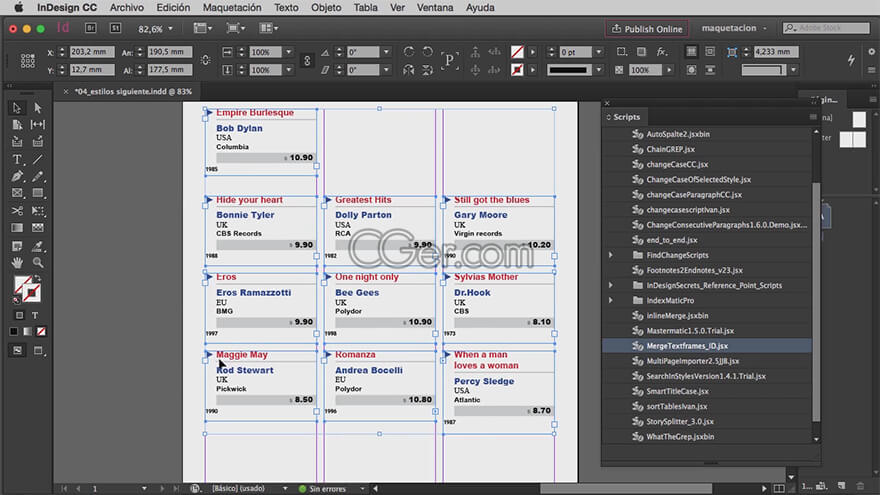Viewport: 880px width, 495px height.
Task: Toggle formatting affects text button
Action: 35,315
